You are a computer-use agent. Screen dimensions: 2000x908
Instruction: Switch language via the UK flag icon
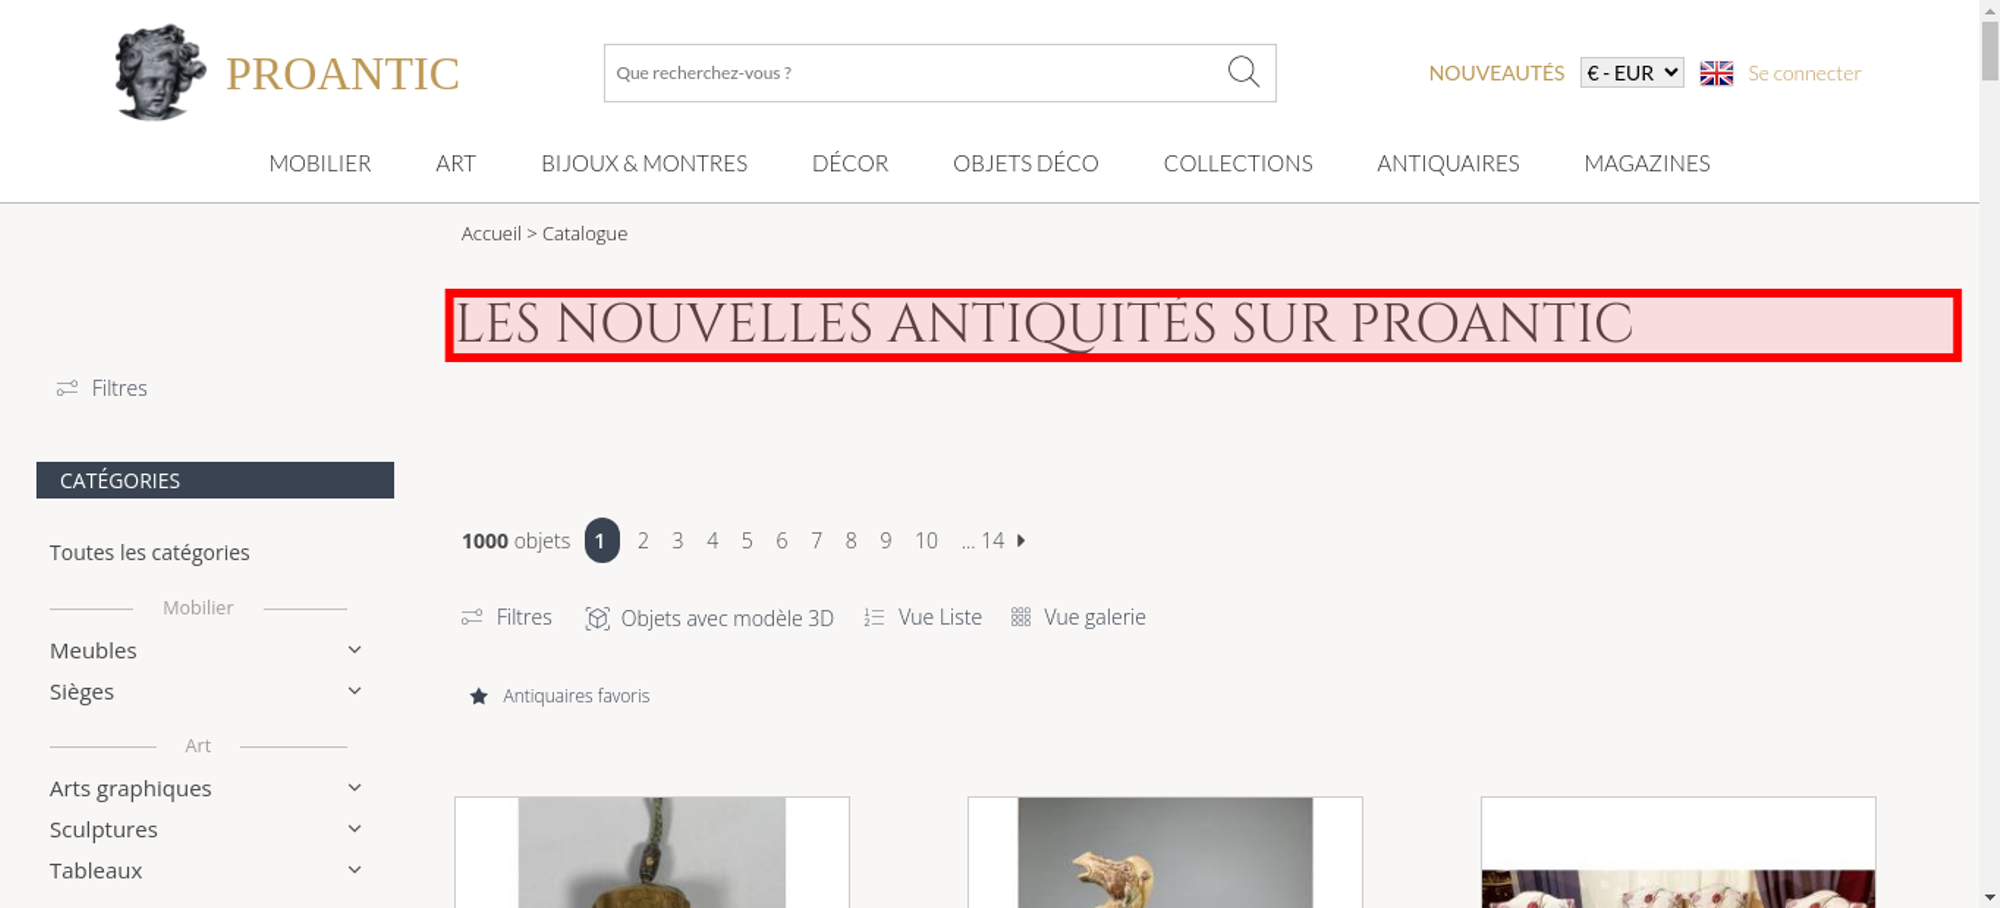1716,73
